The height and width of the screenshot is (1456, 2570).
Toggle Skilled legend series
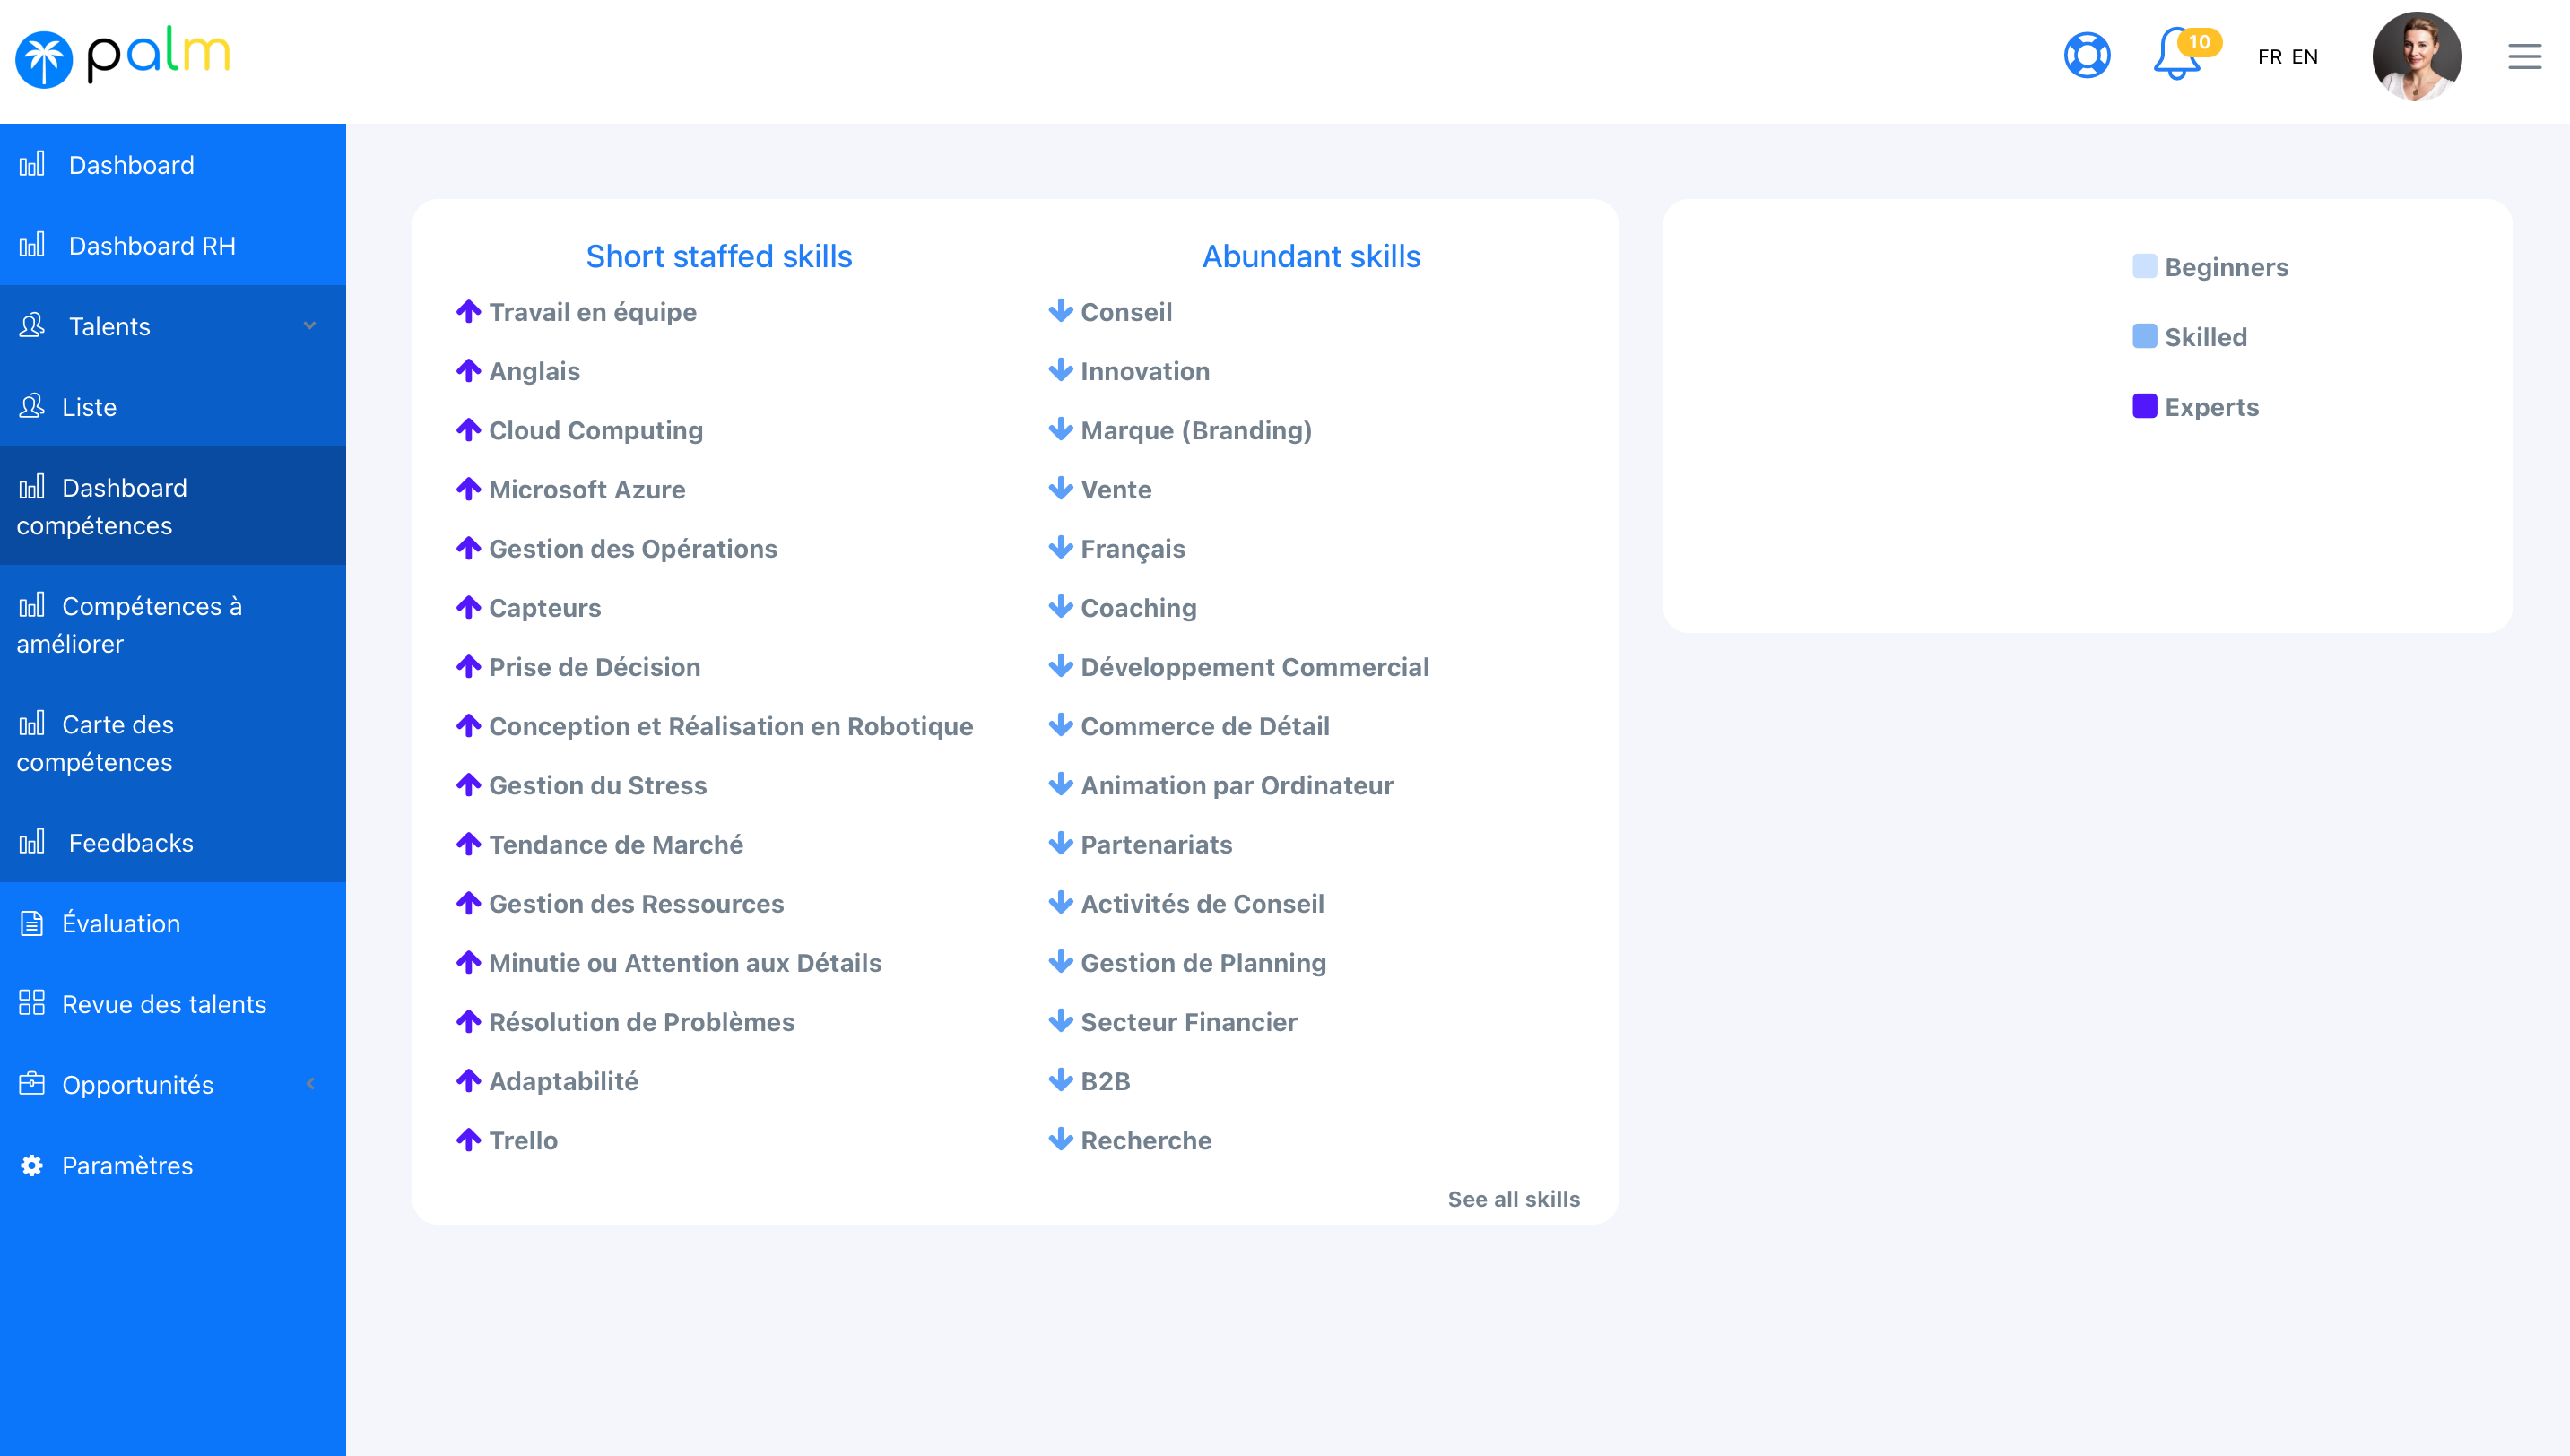click(2205, 337)
